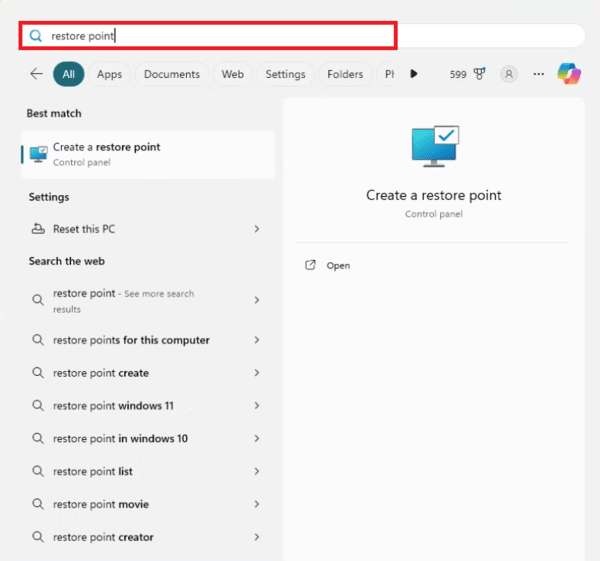Image resolution: width=600 pixels, height=561 pixels.
Task: Expand the Reset this PC chevron
Action: tap(257, 229)
